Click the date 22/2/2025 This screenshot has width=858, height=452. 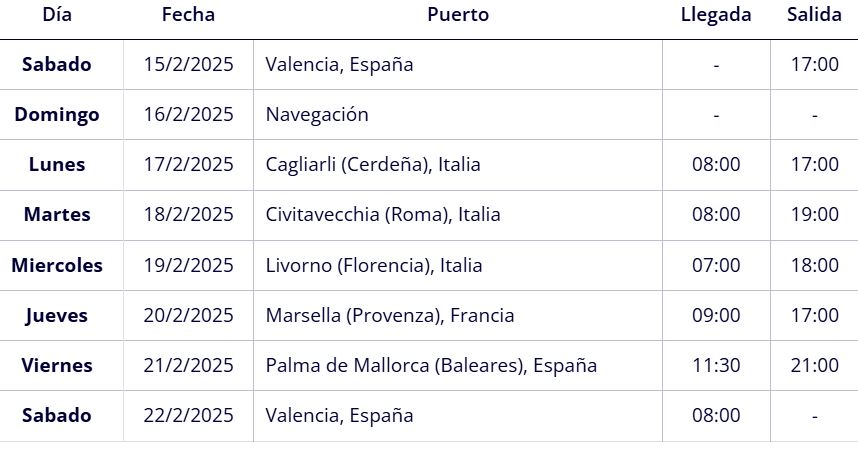coord(188,415)
